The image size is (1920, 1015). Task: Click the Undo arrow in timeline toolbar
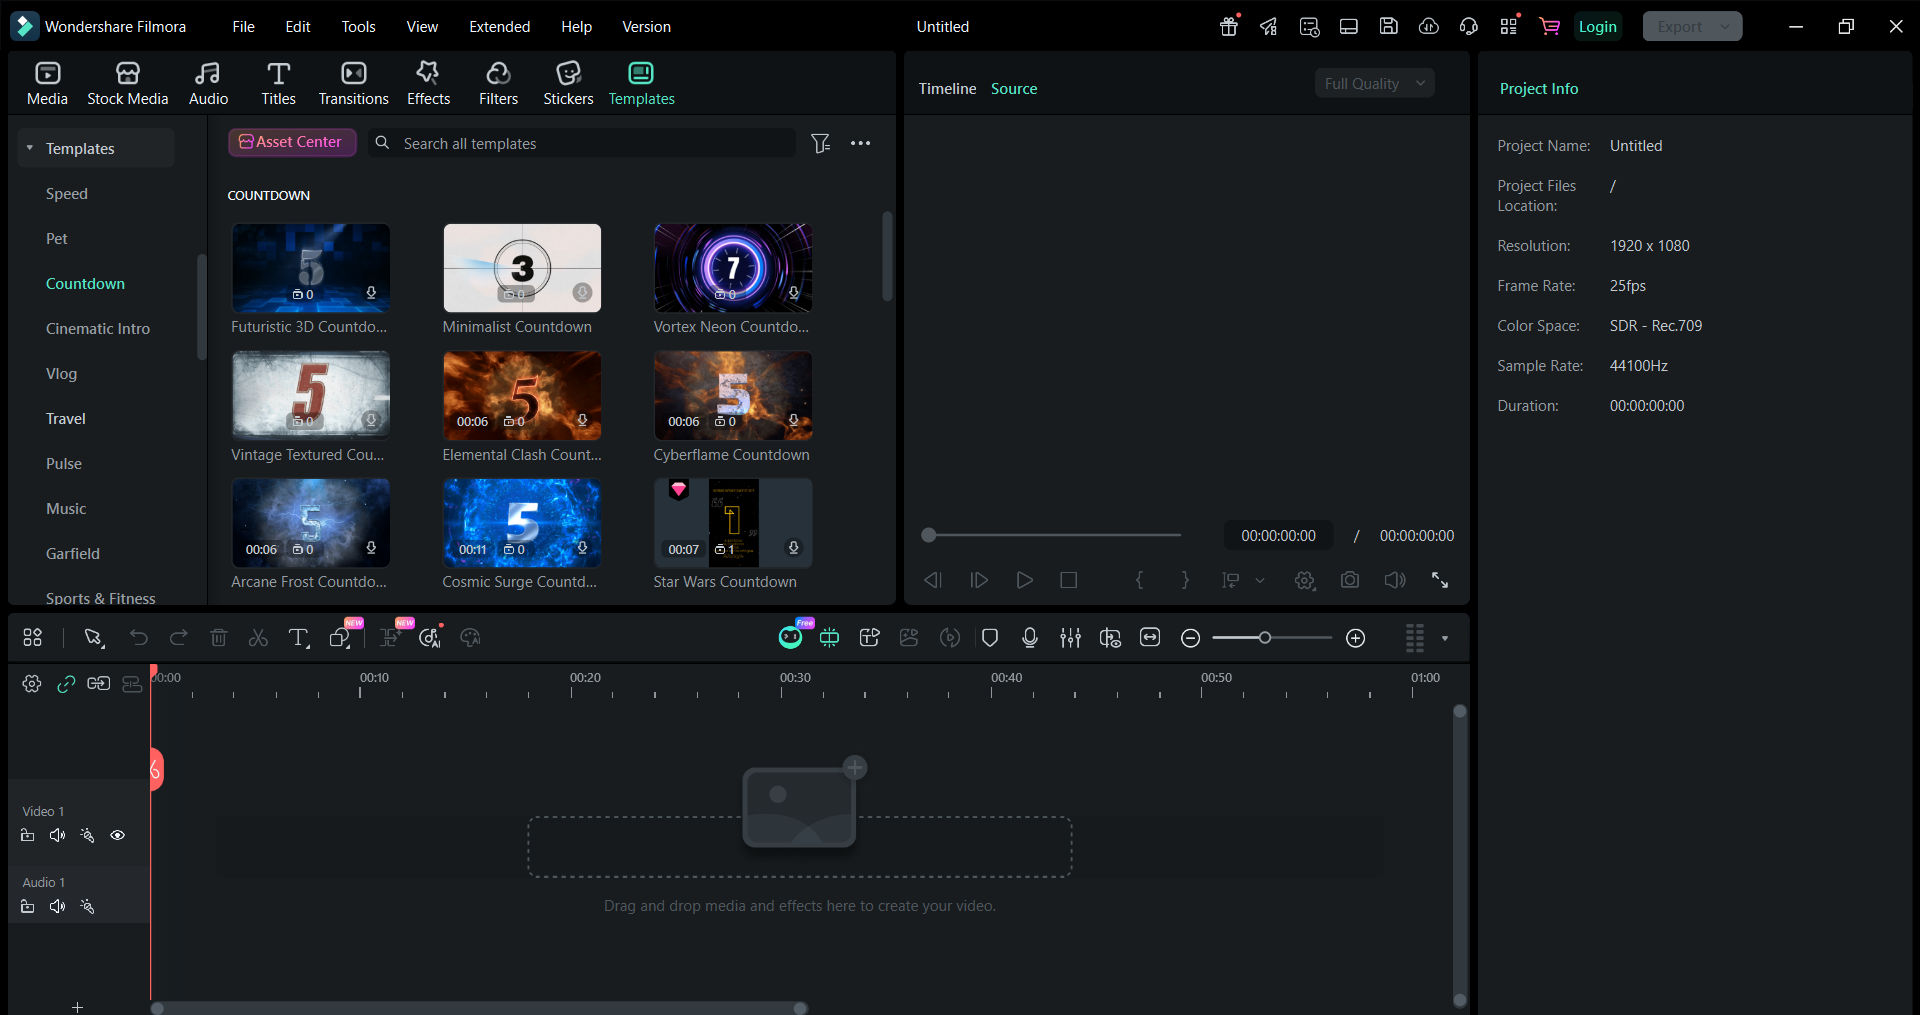click(138, 638)
